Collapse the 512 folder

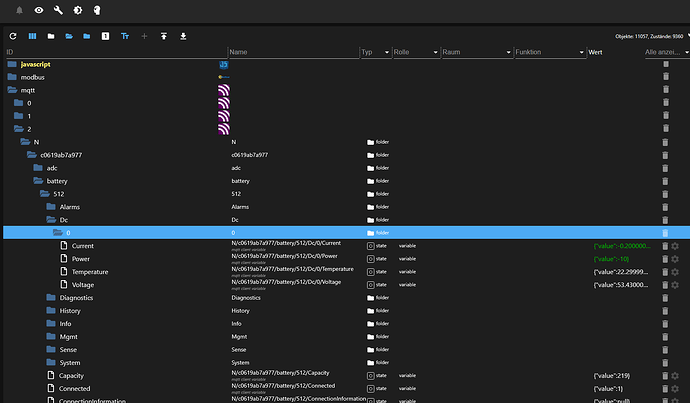[x=44, y=194]
